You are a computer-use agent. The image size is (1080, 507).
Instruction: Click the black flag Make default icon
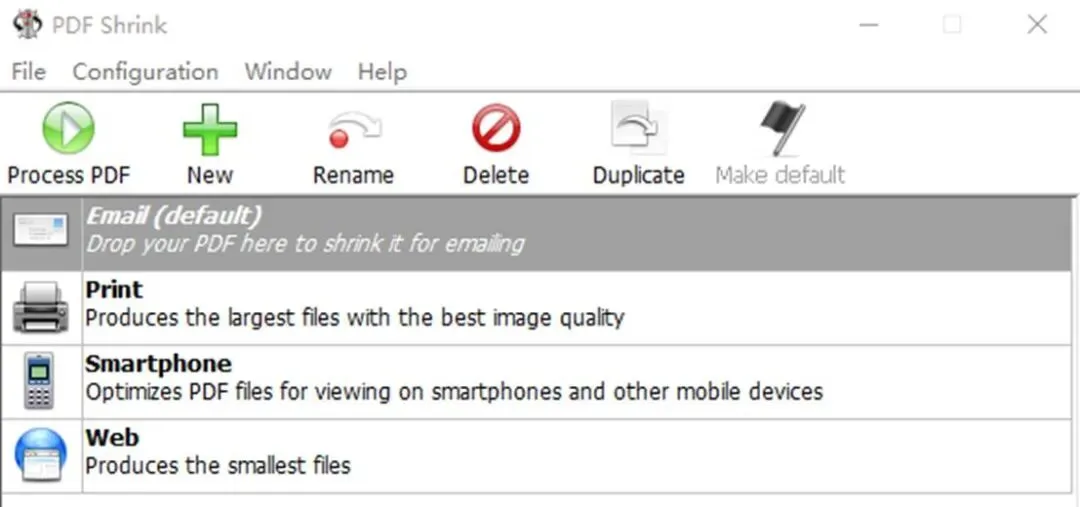(x=782, y=128)
